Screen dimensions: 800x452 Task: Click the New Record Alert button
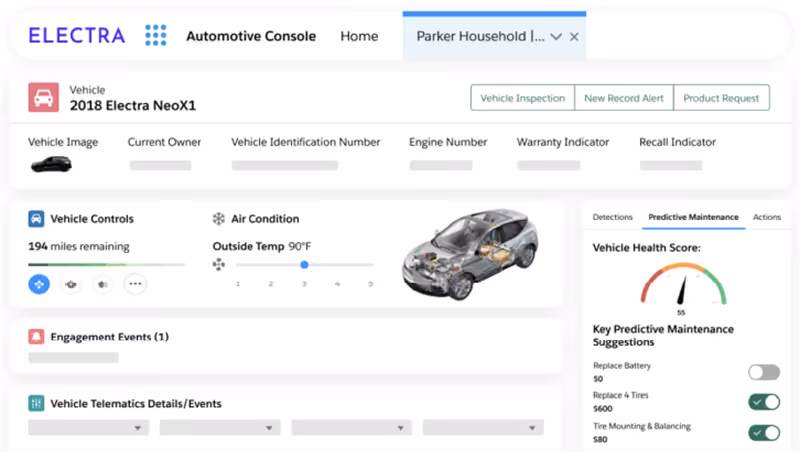point(624,98)
